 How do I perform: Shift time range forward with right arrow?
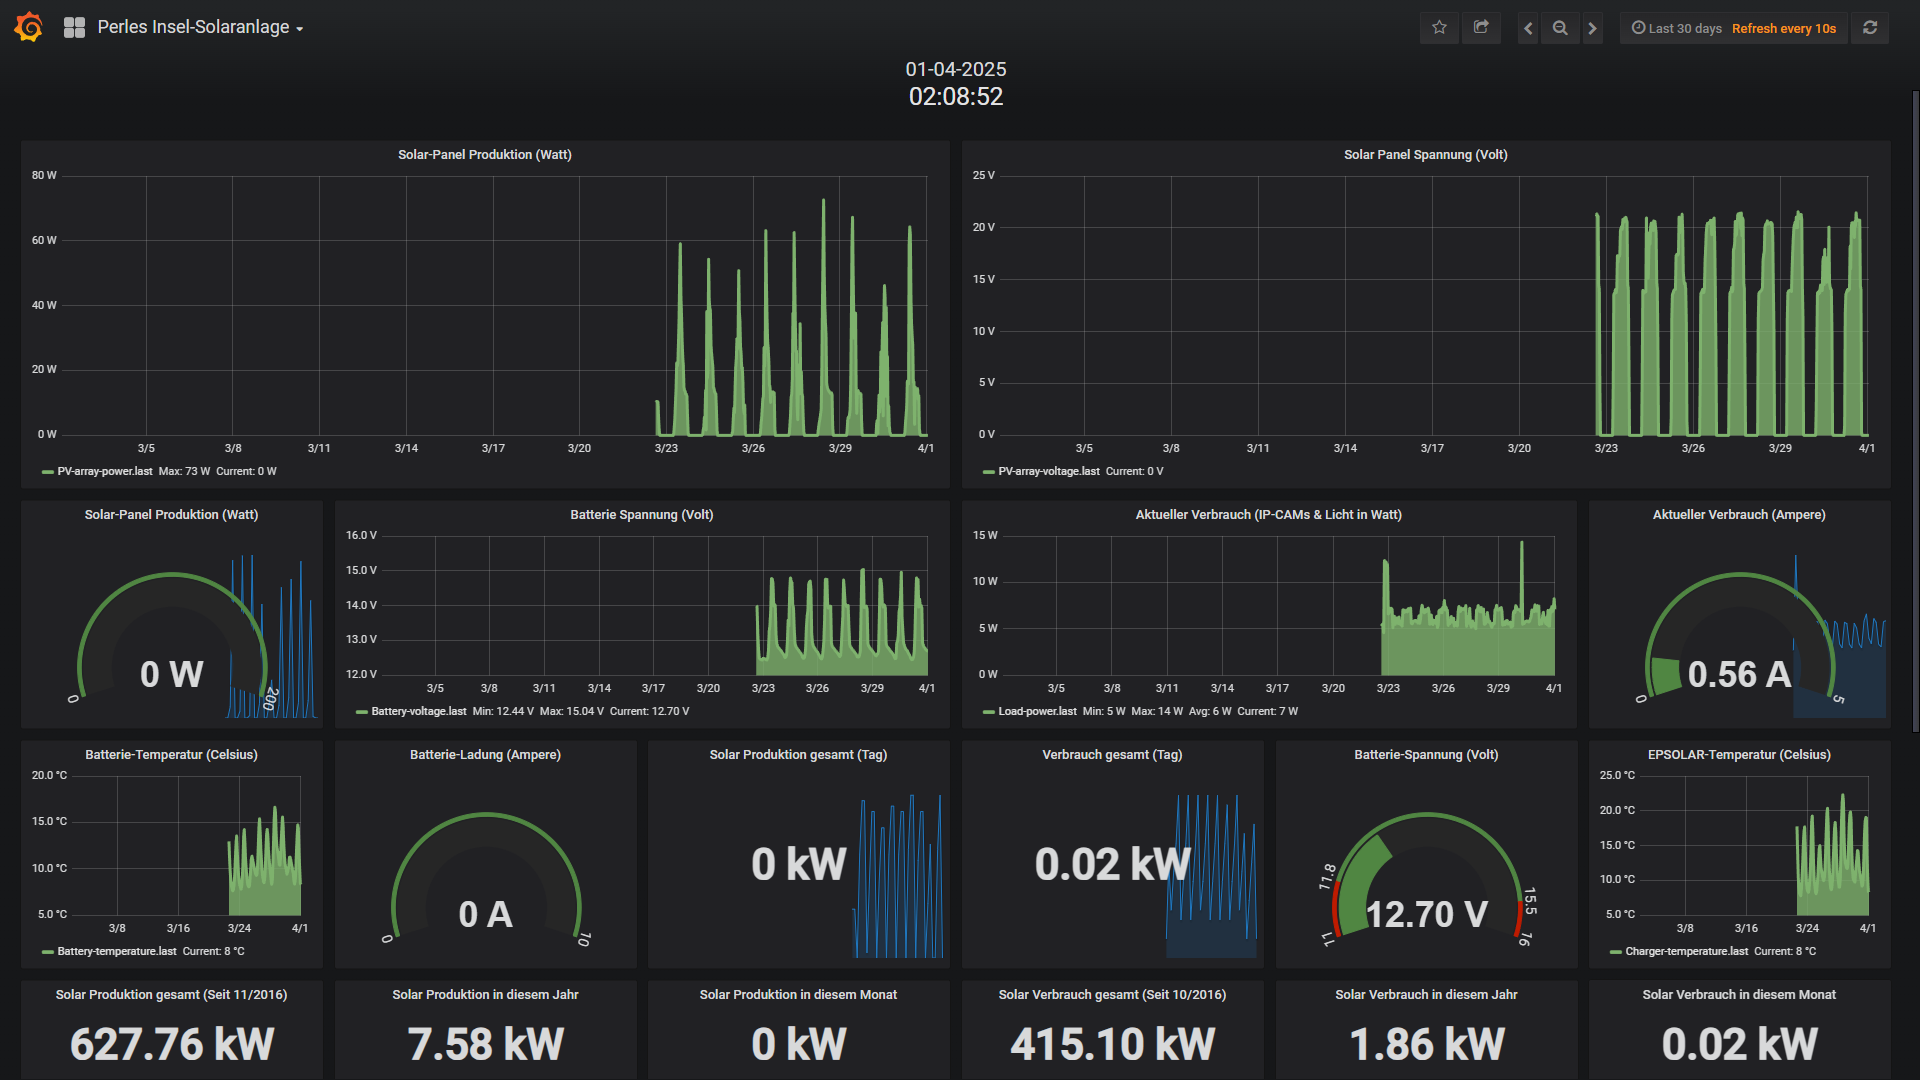coord(1593,28)
